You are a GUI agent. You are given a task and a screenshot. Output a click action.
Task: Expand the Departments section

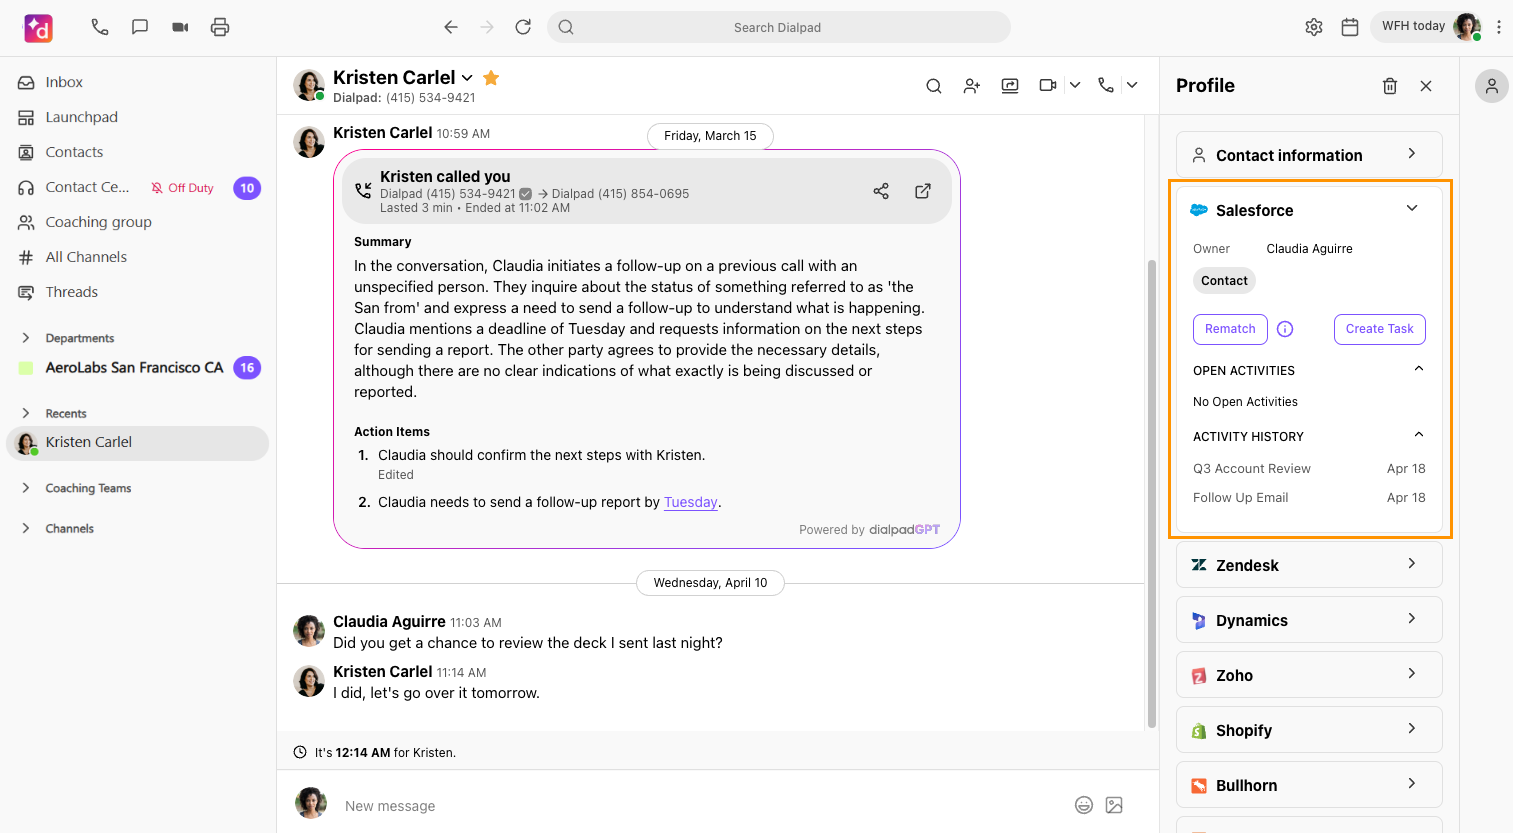coord(26,338)
